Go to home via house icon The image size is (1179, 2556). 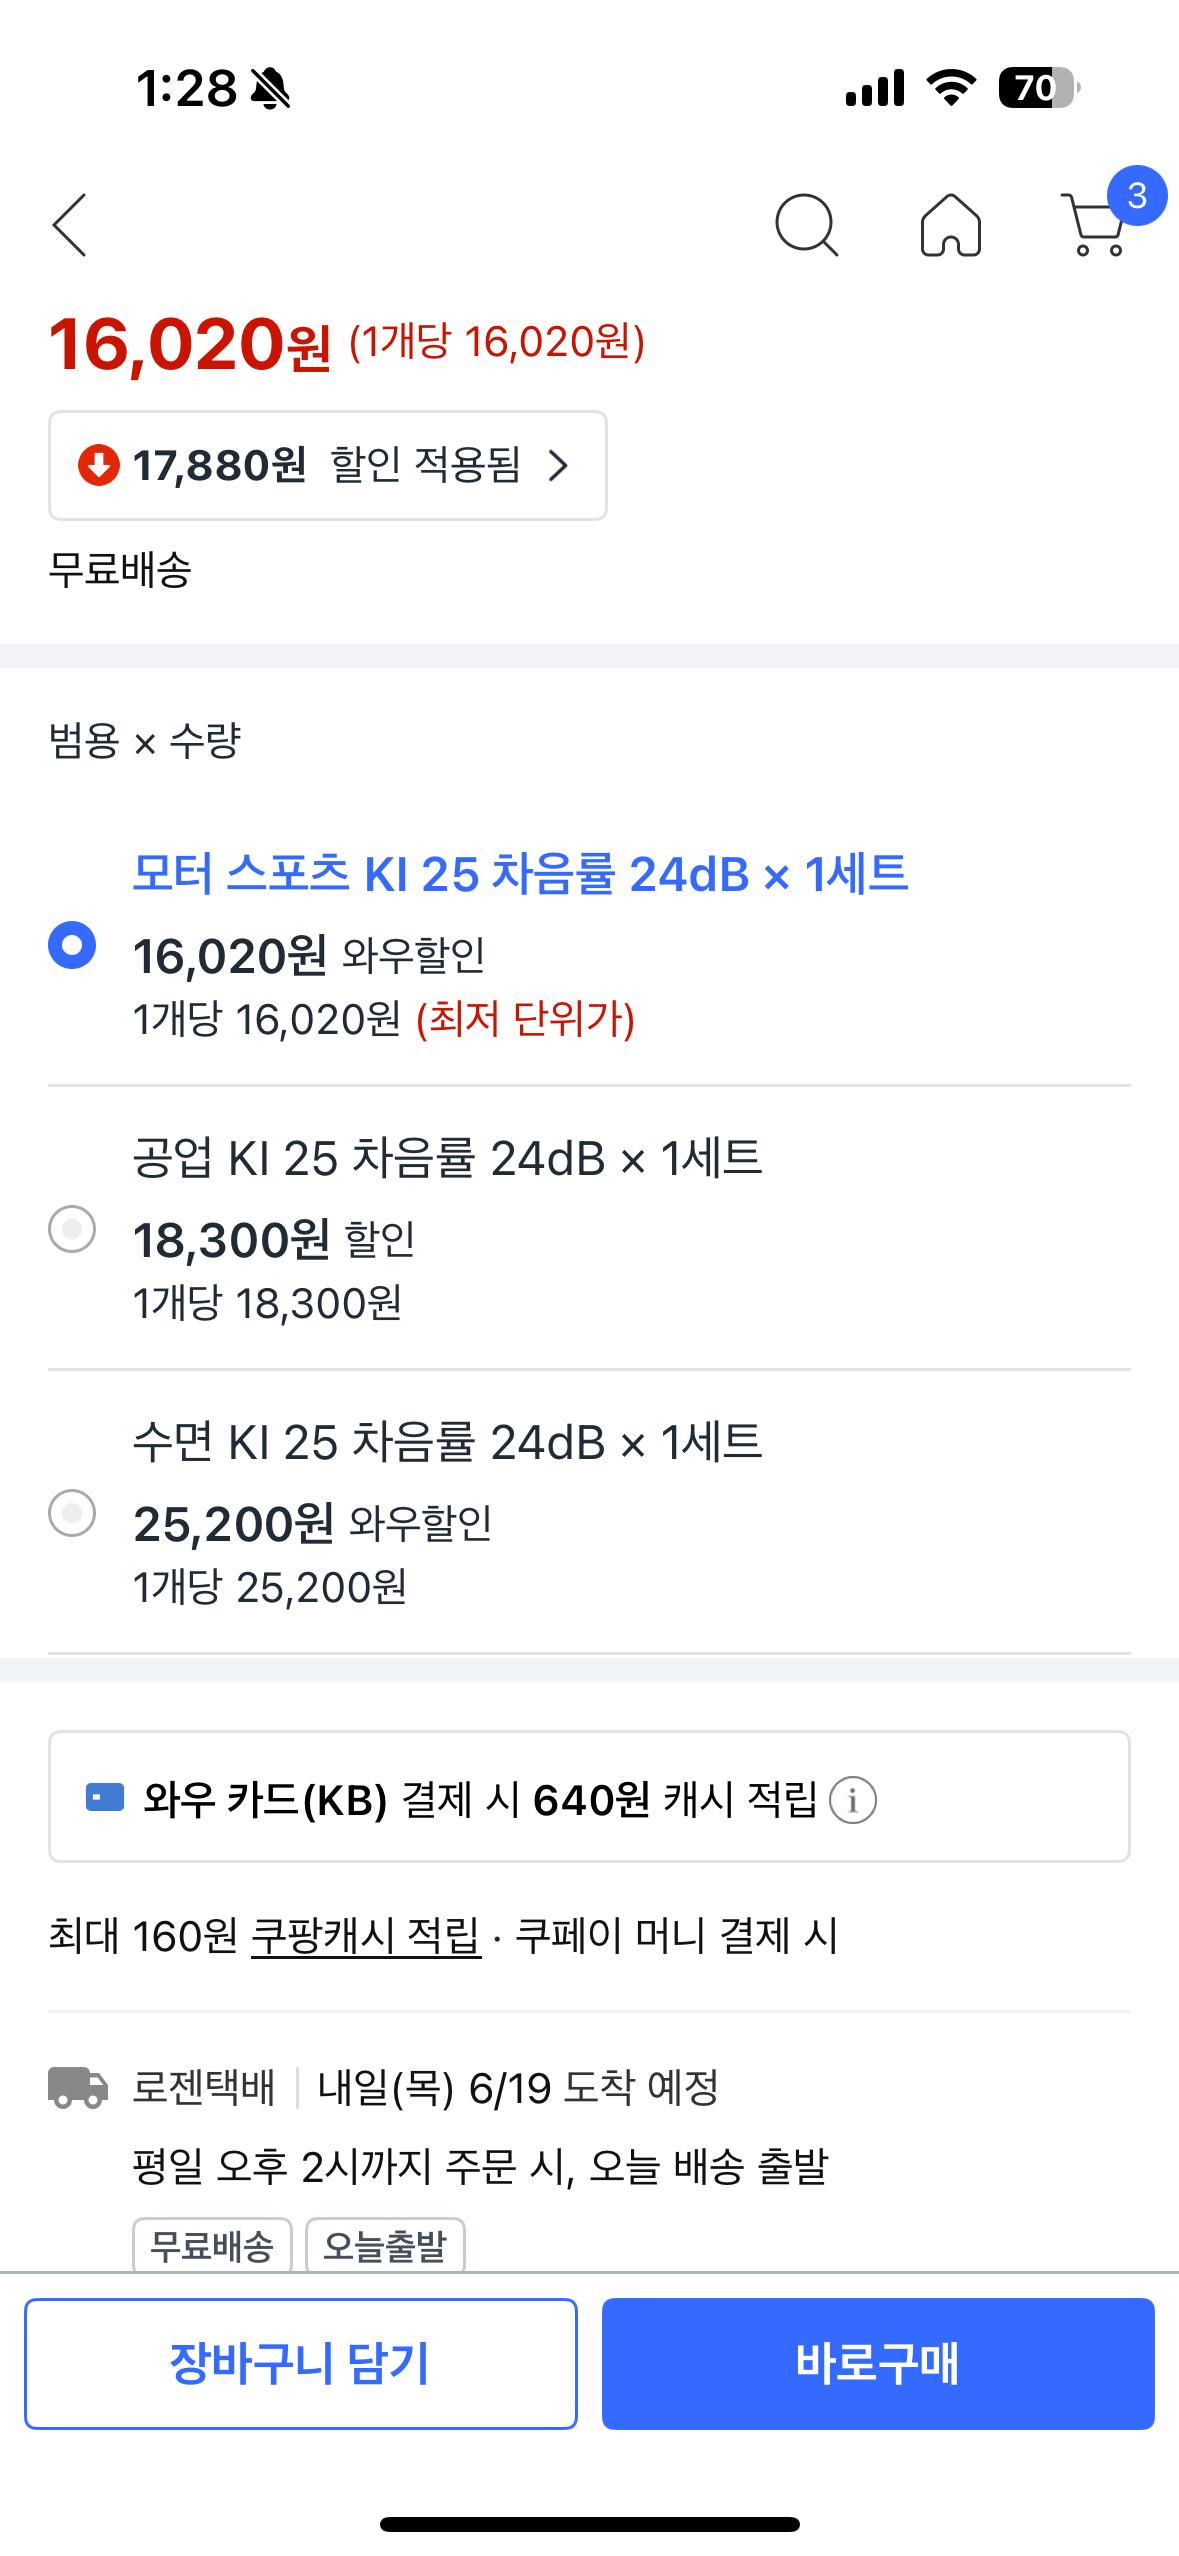[950, 225]
